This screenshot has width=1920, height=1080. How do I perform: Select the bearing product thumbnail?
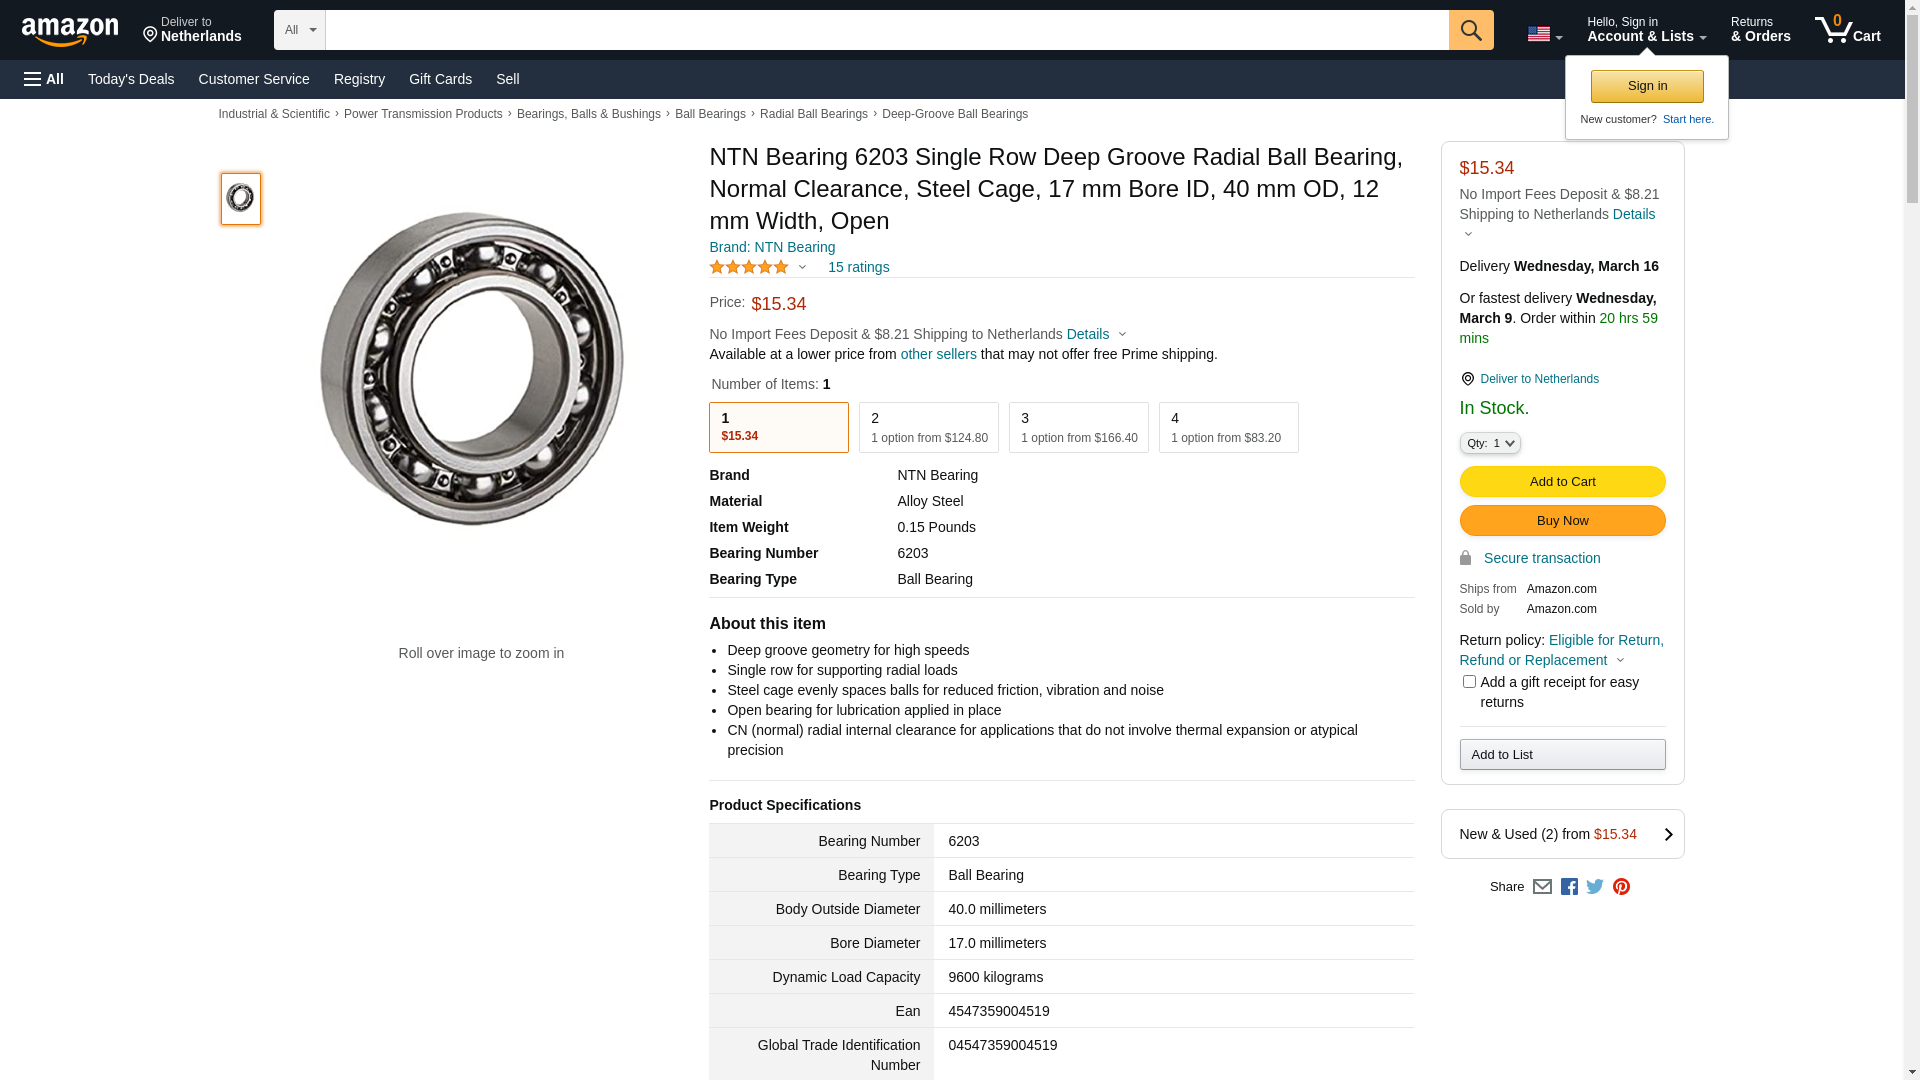[x=241, y=198]
